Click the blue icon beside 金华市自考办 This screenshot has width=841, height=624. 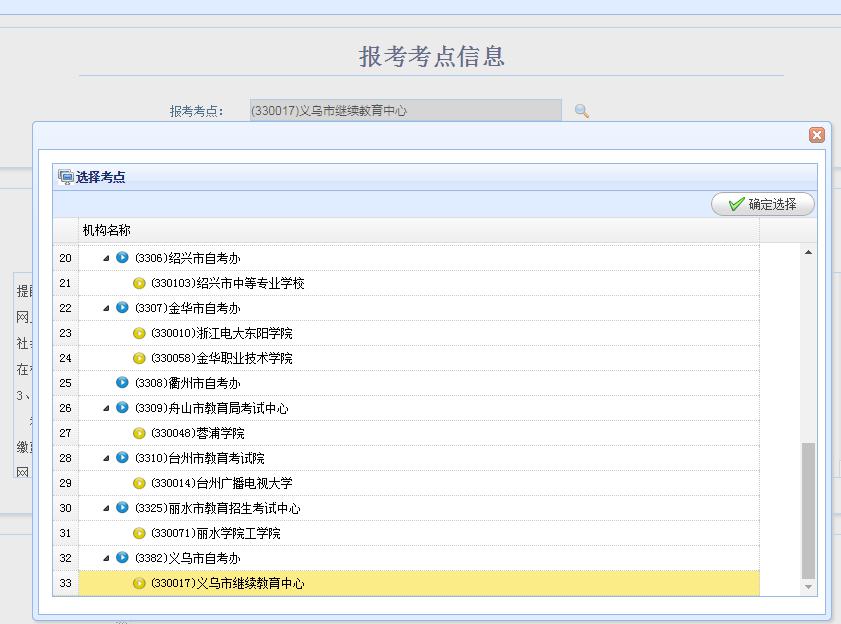122,308
